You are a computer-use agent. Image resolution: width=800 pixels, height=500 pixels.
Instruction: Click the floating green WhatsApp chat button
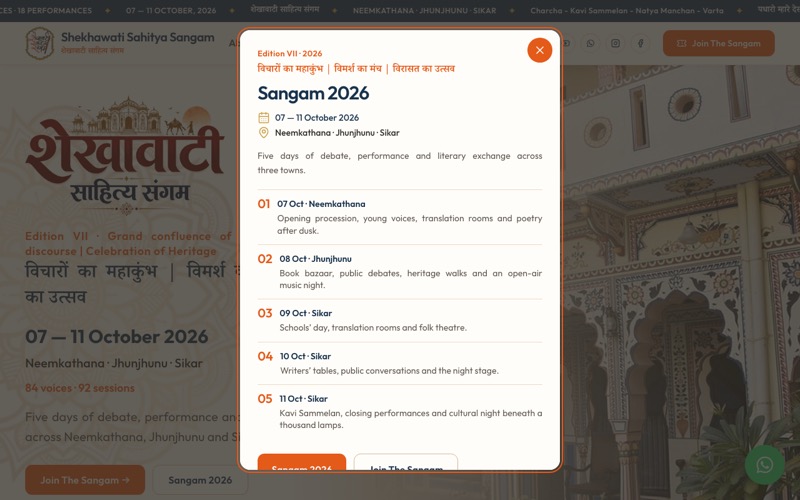coord(764,465)
